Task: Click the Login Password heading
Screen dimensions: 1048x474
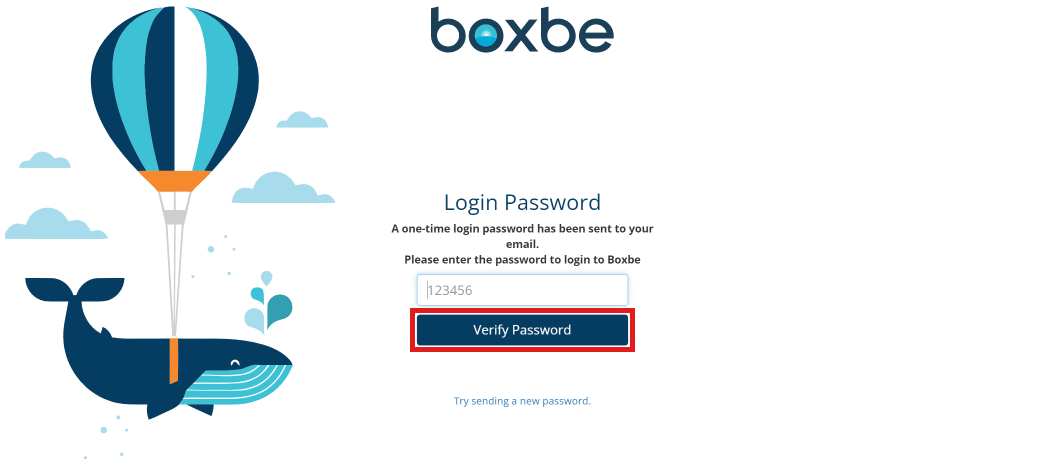Action: tap(522, 203)
